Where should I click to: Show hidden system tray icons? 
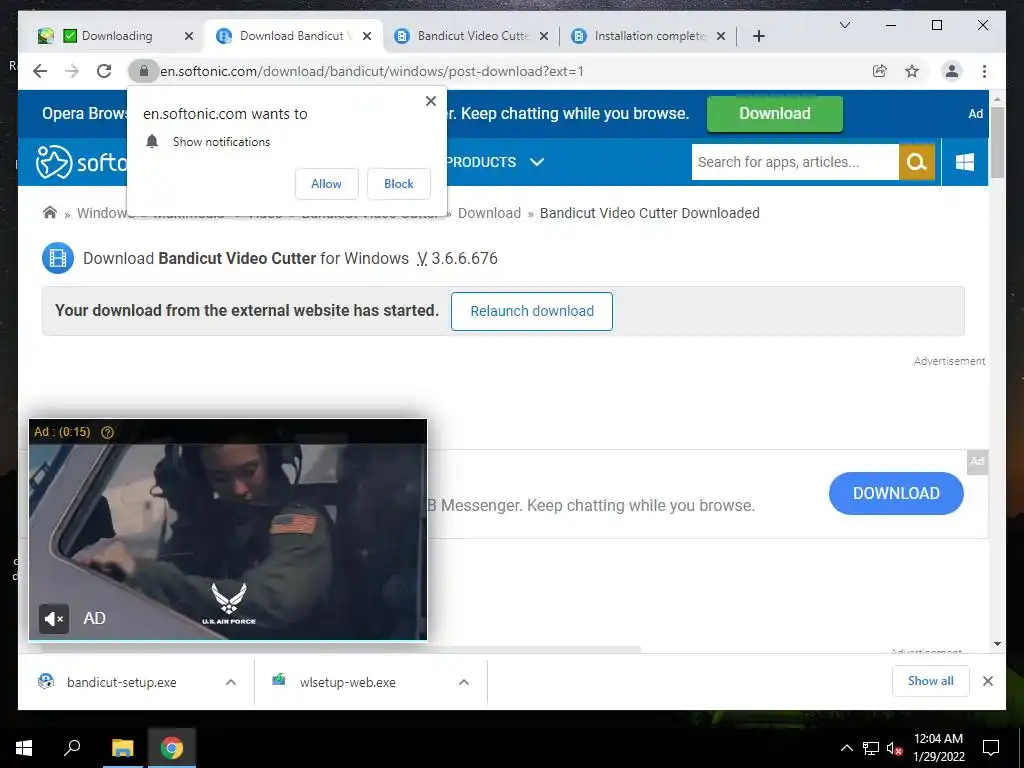846,748
